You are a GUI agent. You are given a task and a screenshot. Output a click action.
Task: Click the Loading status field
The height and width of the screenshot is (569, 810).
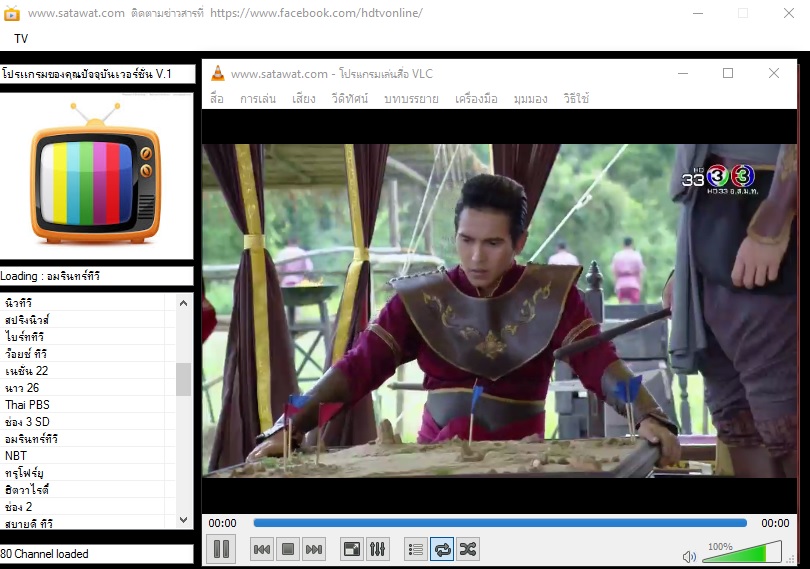[97, 276]
